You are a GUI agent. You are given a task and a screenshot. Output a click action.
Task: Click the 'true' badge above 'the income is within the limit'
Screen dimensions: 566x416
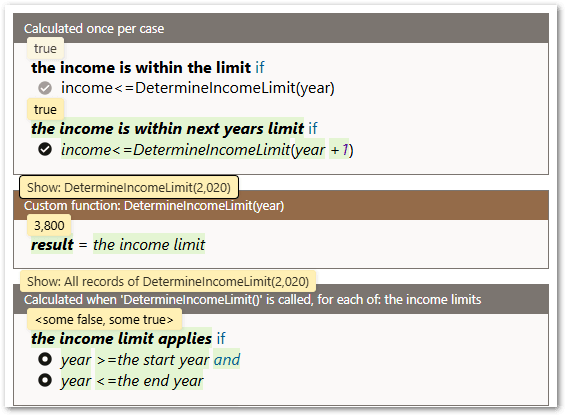pos(45,48)
